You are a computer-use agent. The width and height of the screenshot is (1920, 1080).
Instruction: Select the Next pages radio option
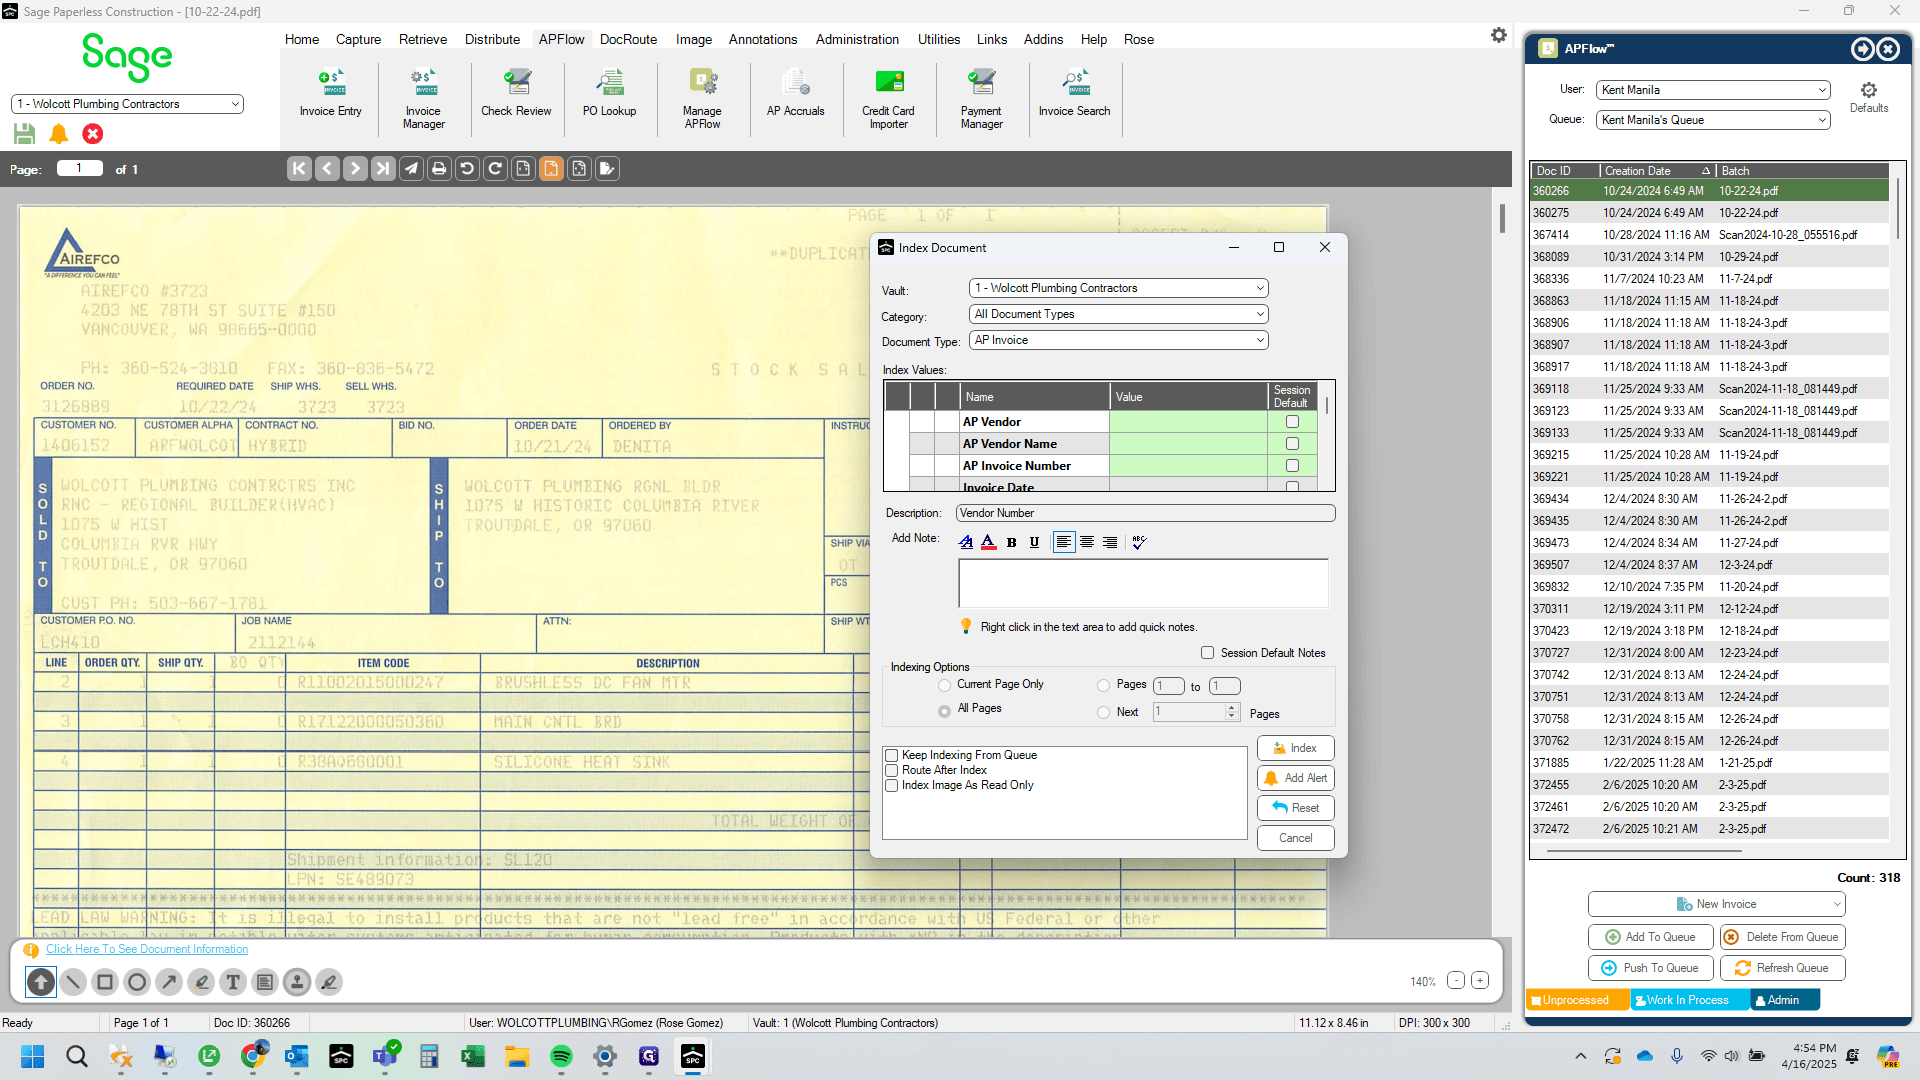pos(1103,712)
